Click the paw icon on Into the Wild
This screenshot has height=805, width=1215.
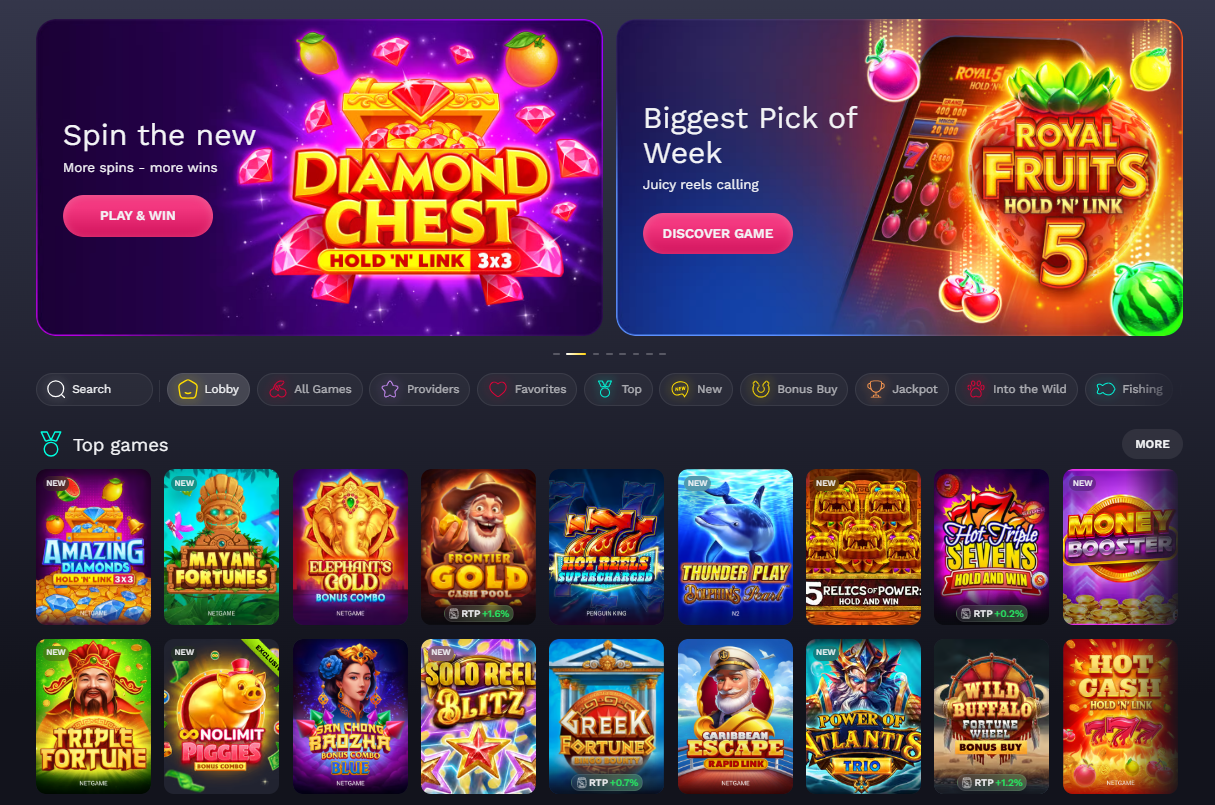click(975, 389)
